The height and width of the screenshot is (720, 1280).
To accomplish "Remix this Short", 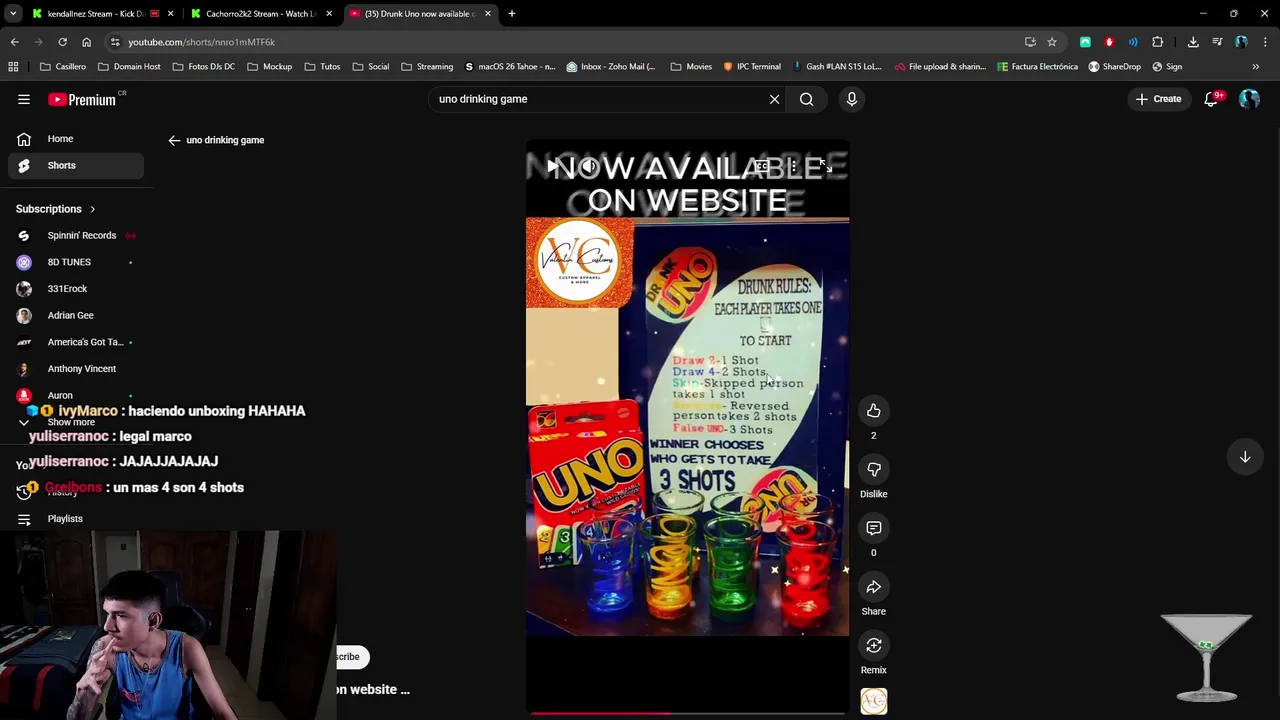I will click(874, 646).
